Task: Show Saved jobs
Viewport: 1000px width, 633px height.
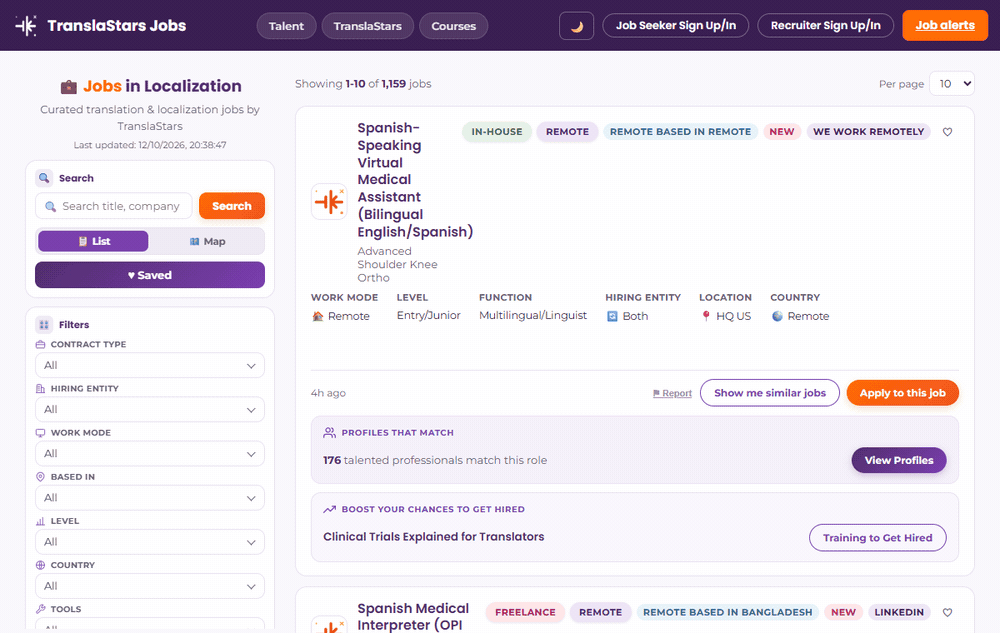Action: (x=150, y=275)
